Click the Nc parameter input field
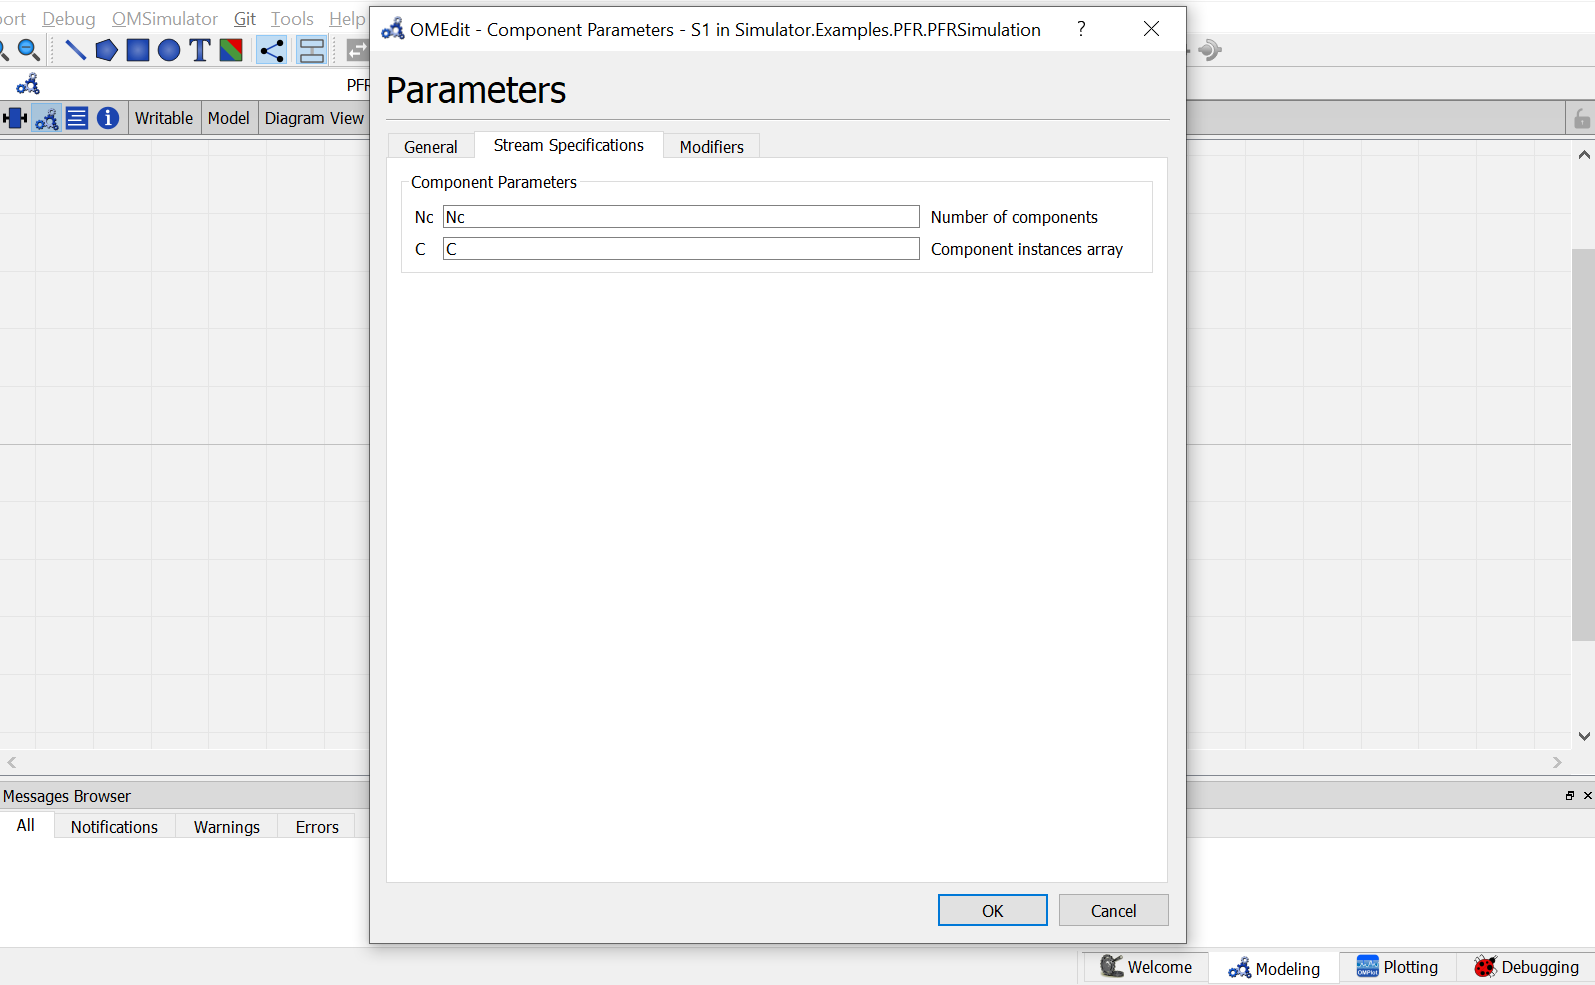This screenshot has width=1595, height=985. (x=681, y=217)
